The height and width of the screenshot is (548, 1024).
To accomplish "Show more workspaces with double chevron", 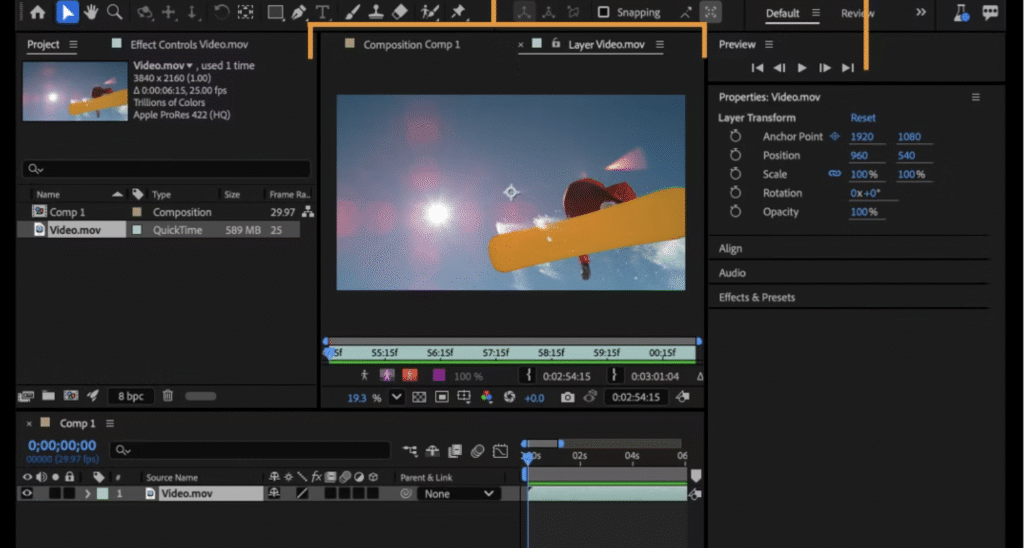I will coord(921,12).
